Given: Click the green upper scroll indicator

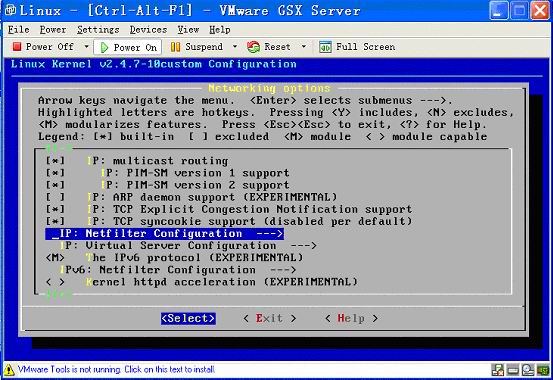Looking at the screenshot, I should click(59, 148).
